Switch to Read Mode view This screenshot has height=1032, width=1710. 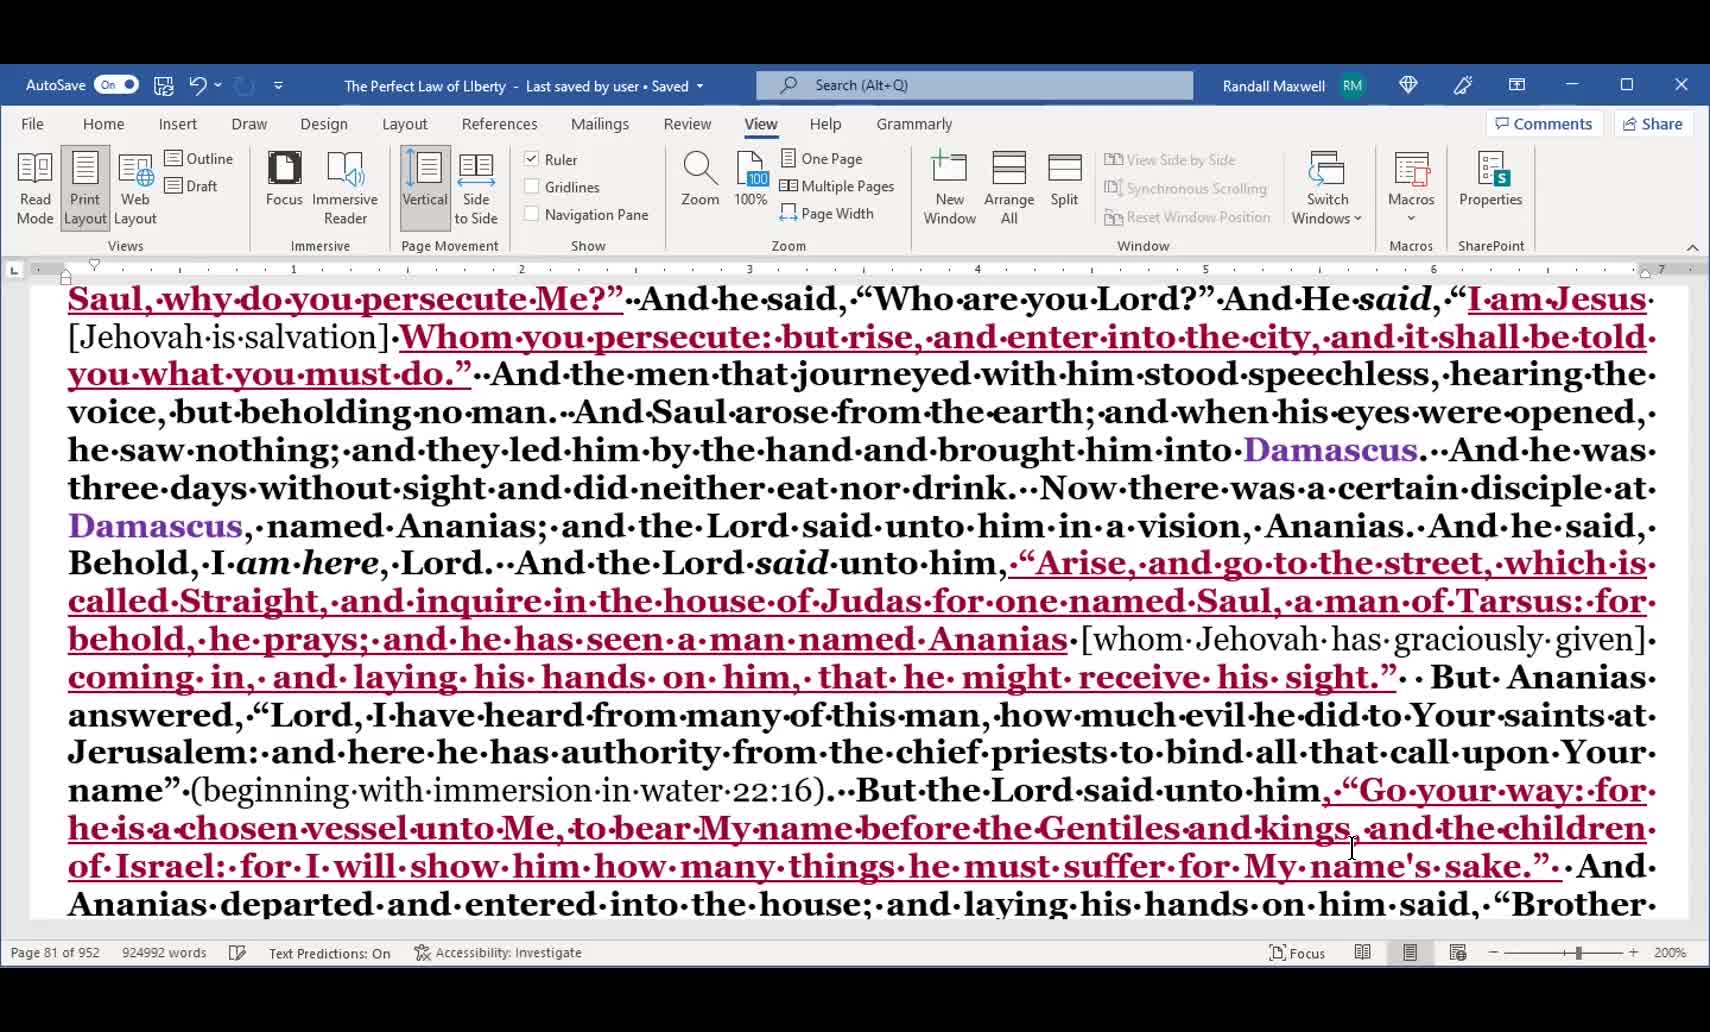[x=35, y=188]
